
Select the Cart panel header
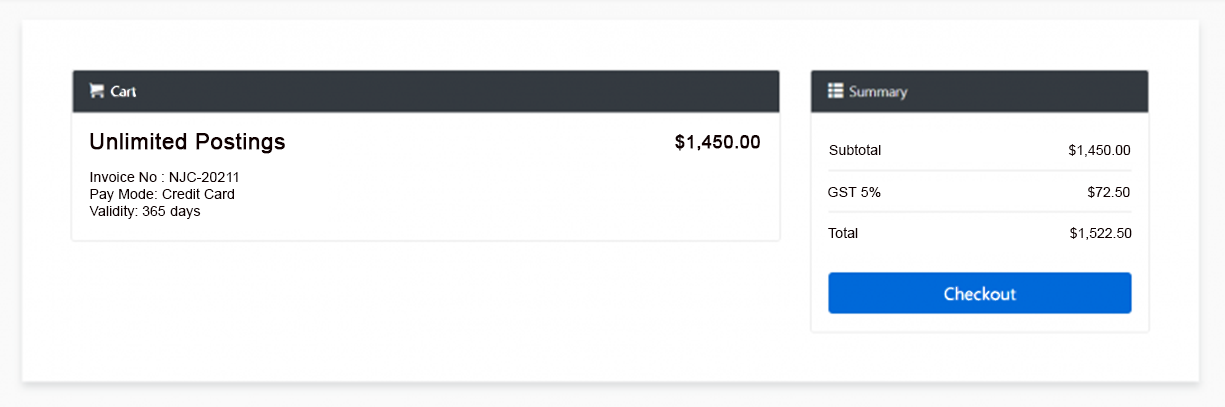click(x=425, y=91)
